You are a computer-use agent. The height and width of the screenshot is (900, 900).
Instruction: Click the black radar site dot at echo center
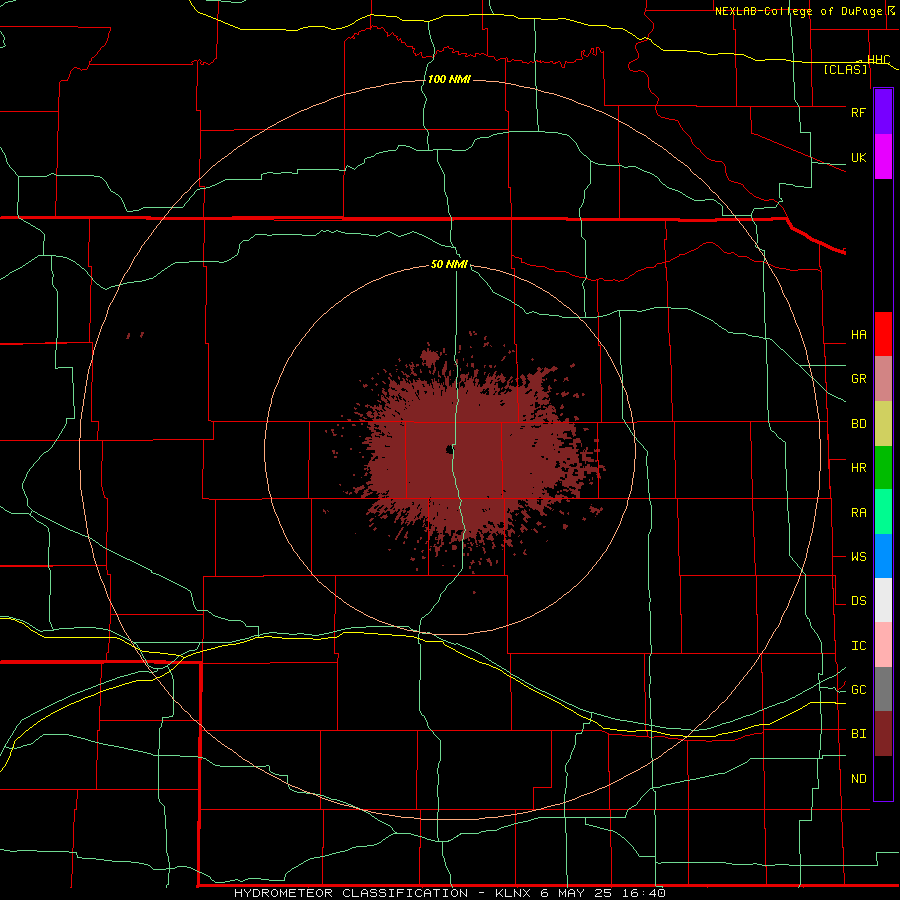[x=448, y=449]
